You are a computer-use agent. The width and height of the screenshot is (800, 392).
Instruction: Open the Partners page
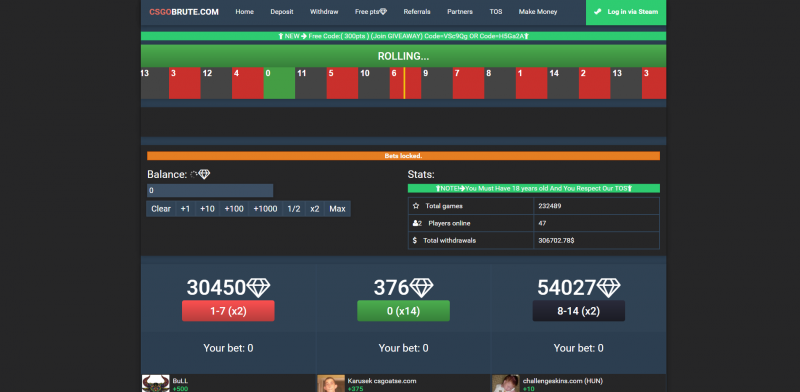pyautogui.click(x=460, y=12)
